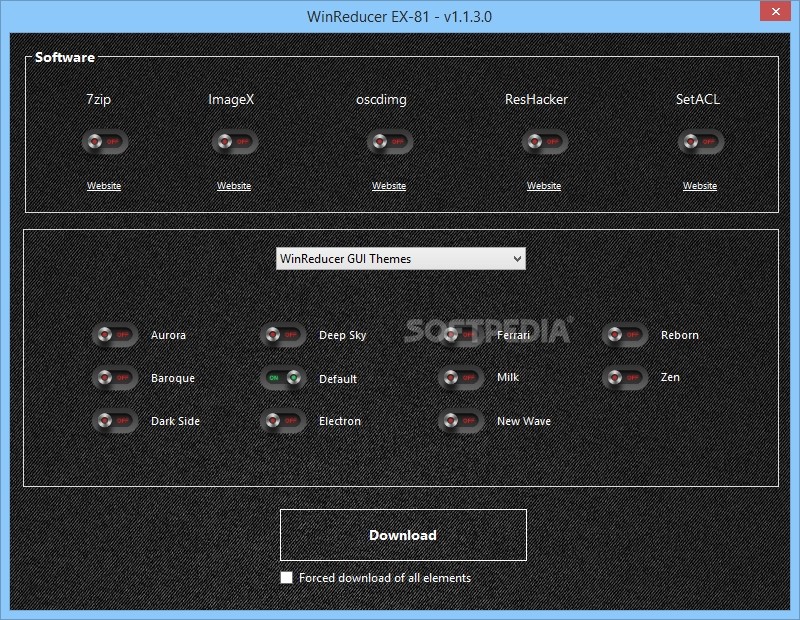
Task: Turn on the New Wave theme toggle
Action: [461, 420]
